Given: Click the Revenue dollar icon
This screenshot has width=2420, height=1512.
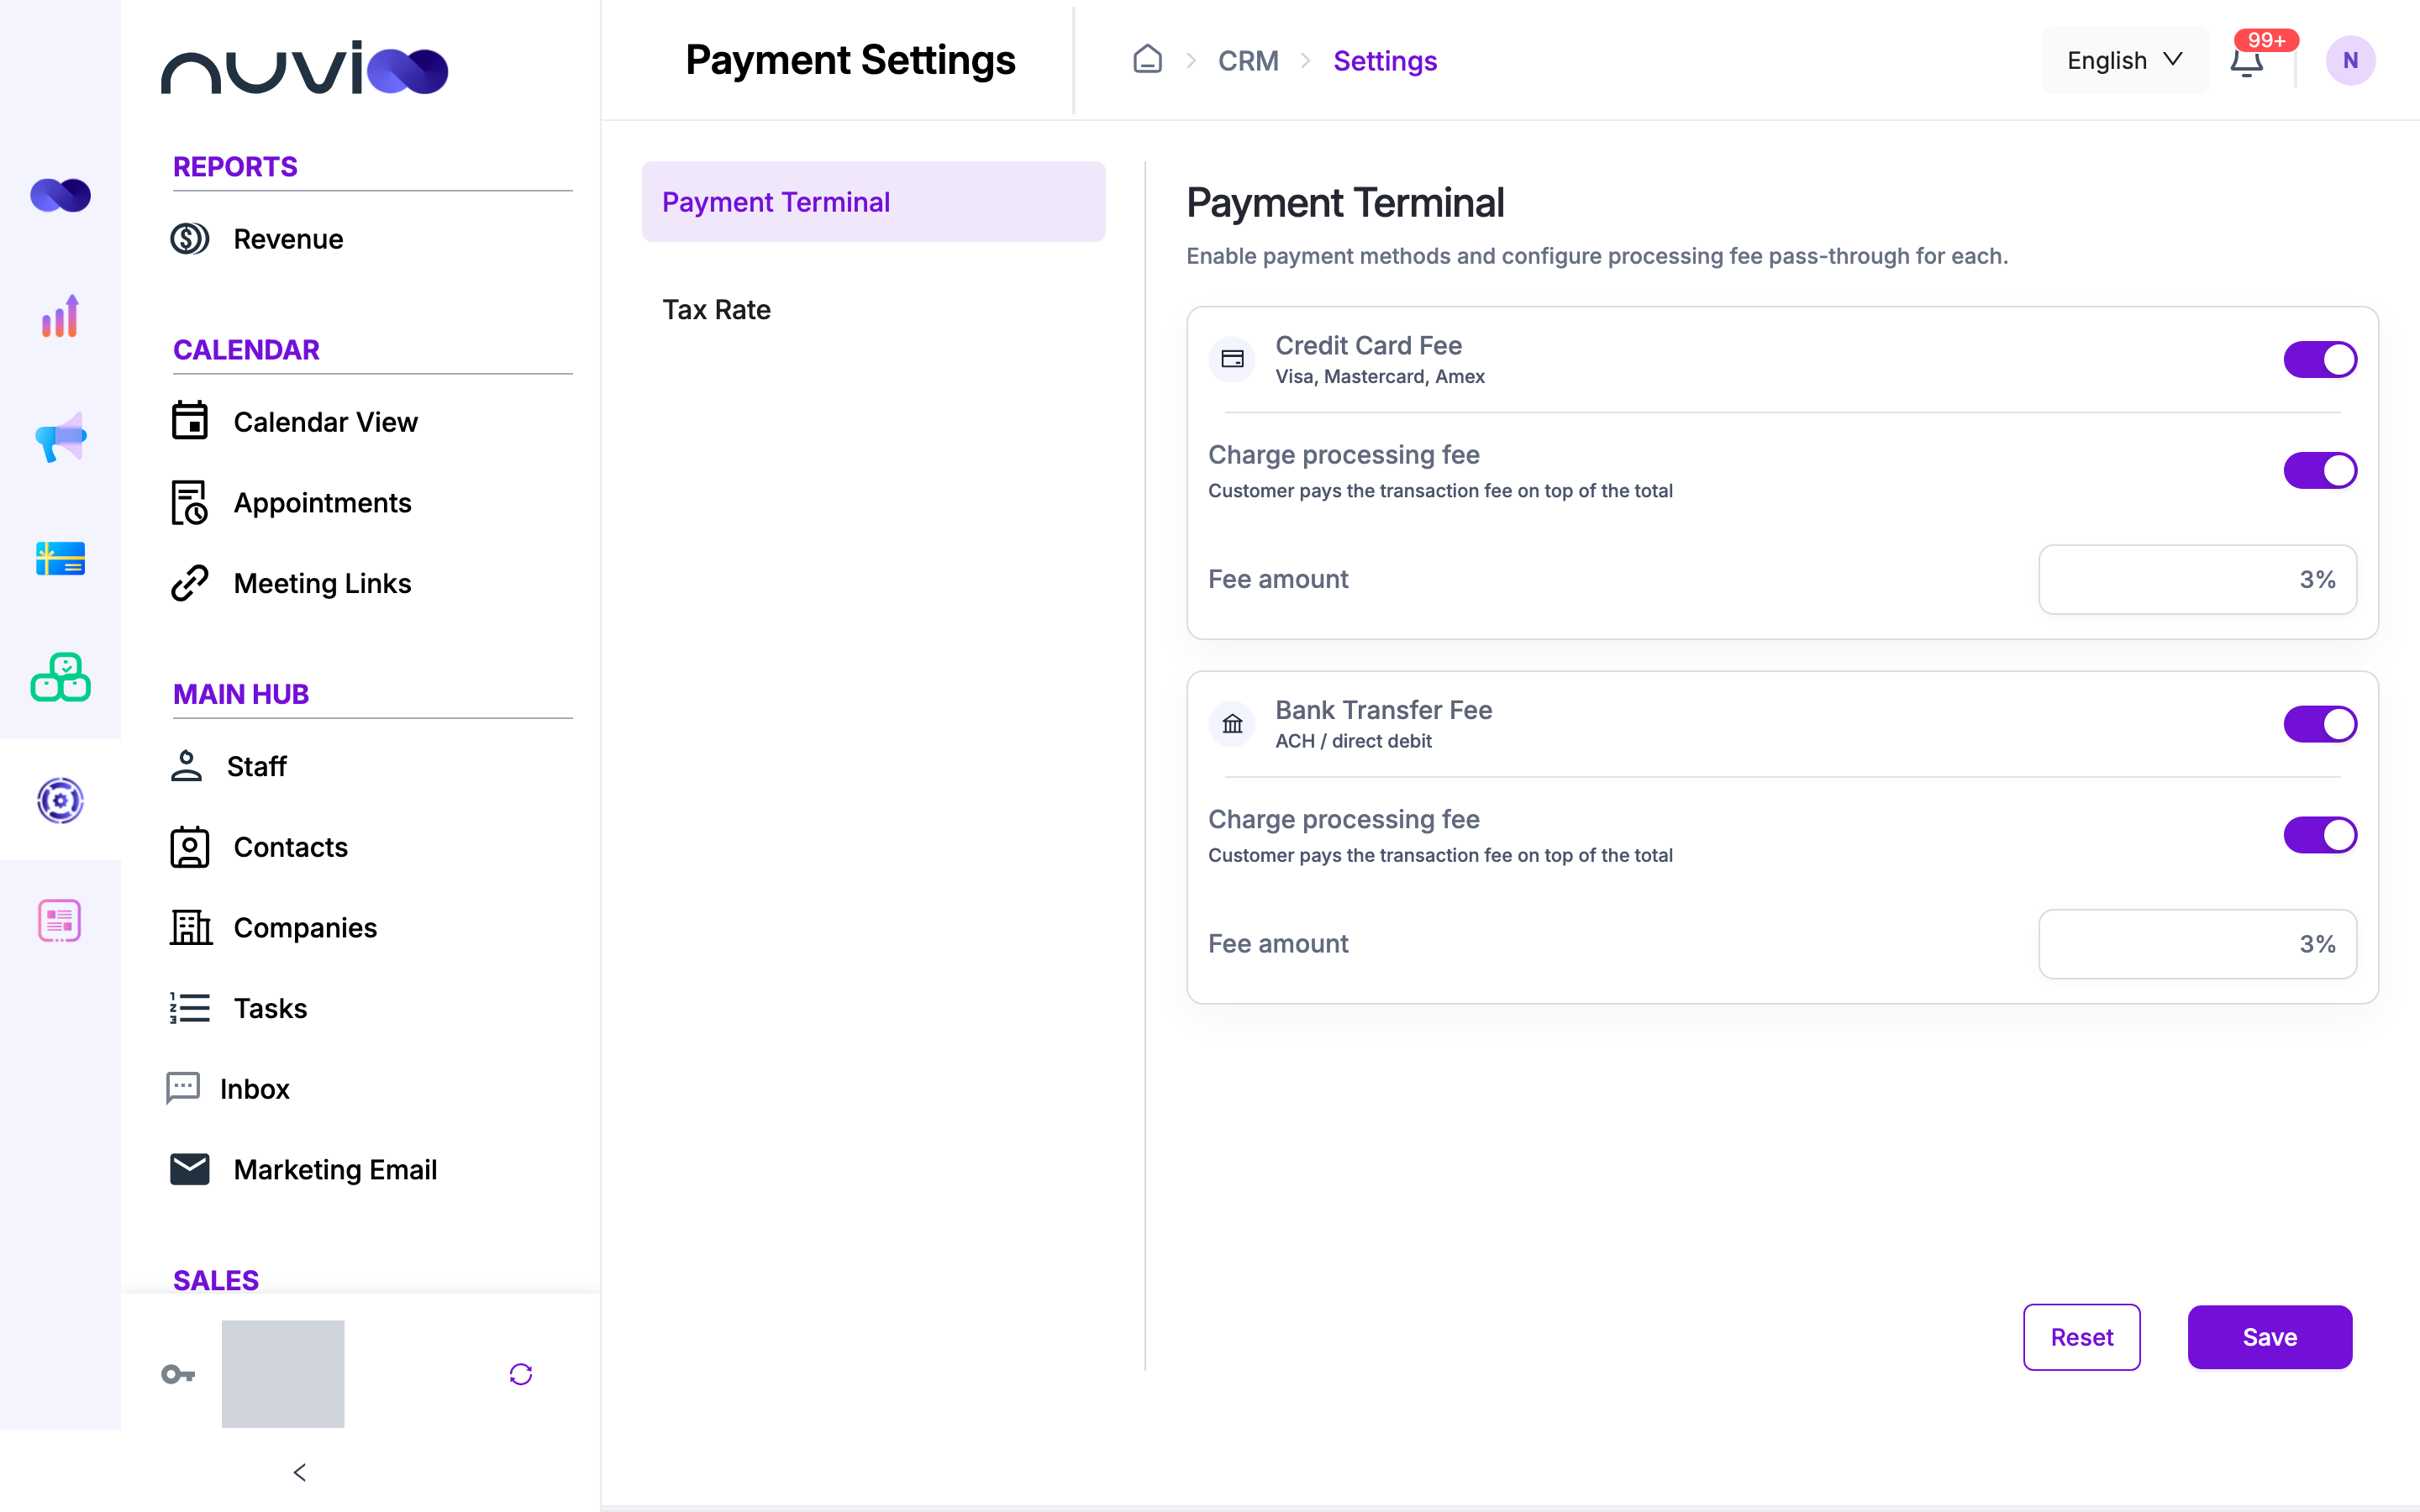Looking at the screenshot, I should point(189,239).
